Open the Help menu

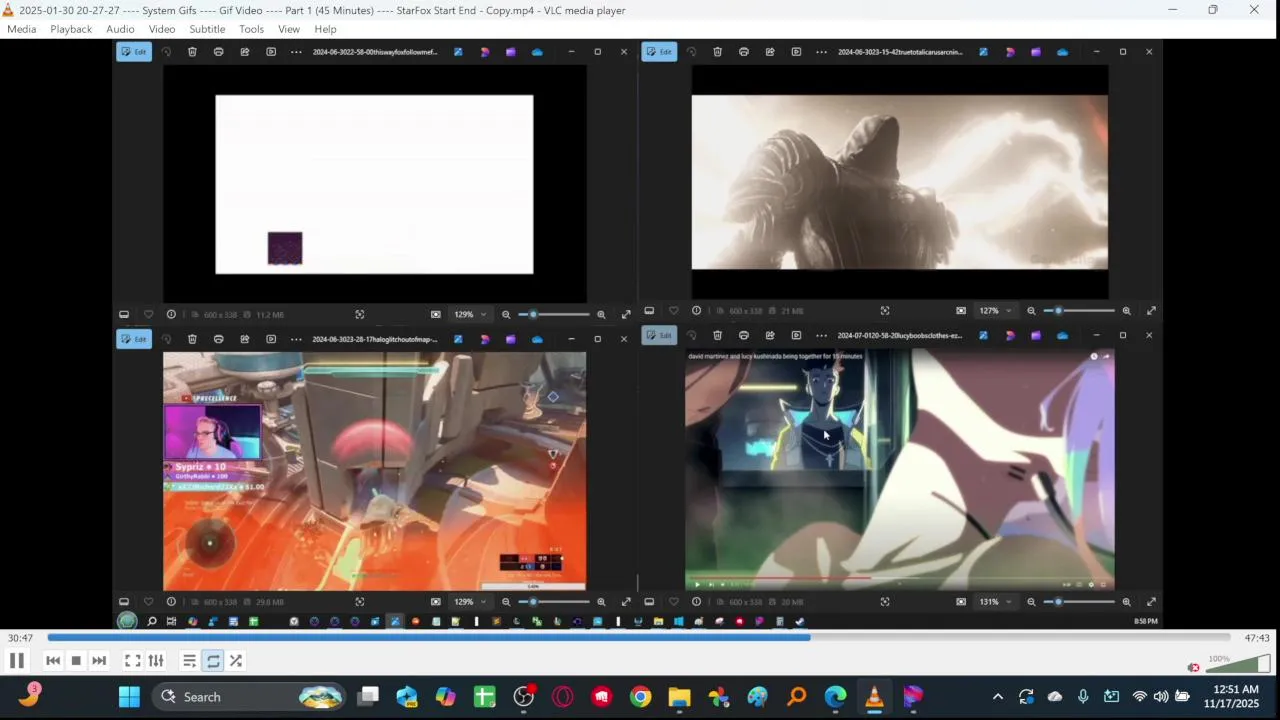[325, 29]
